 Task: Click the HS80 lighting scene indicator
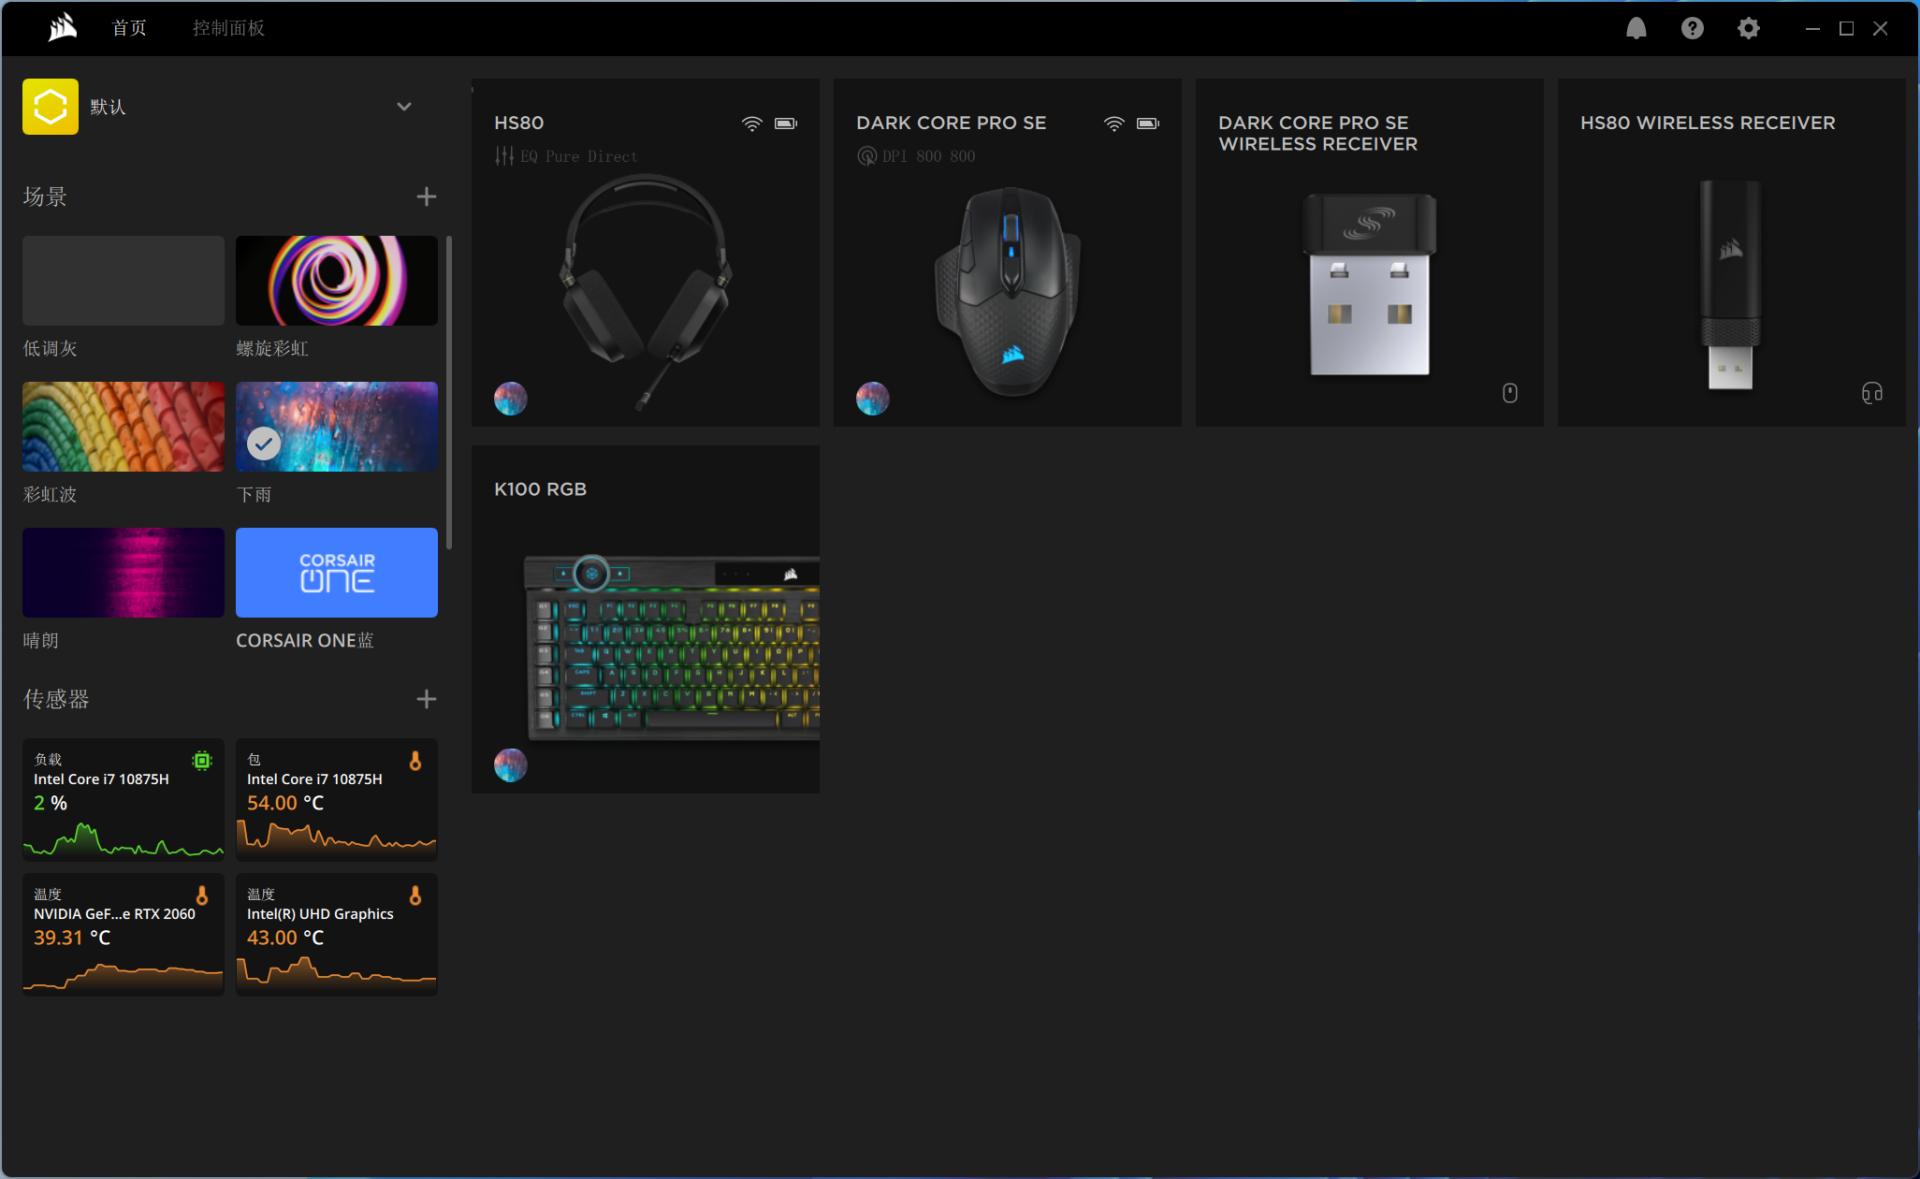pyautogui.click(x=510, y=399)
